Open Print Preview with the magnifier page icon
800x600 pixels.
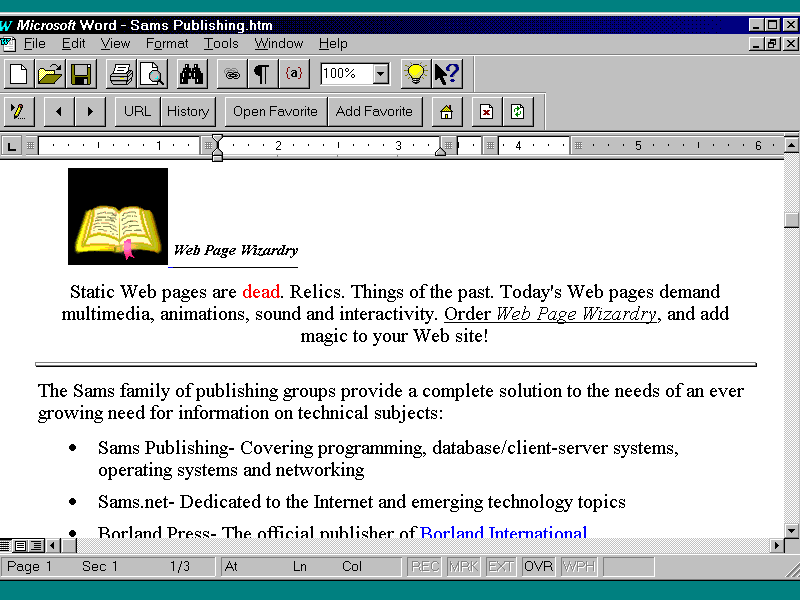coord(152,74)
